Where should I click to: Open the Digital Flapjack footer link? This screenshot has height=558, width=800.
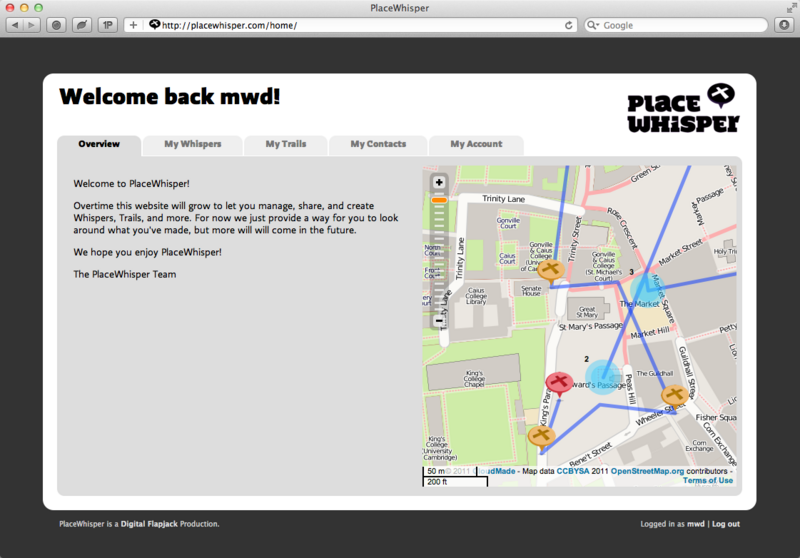pyautogui.click(x=149, y=524)
